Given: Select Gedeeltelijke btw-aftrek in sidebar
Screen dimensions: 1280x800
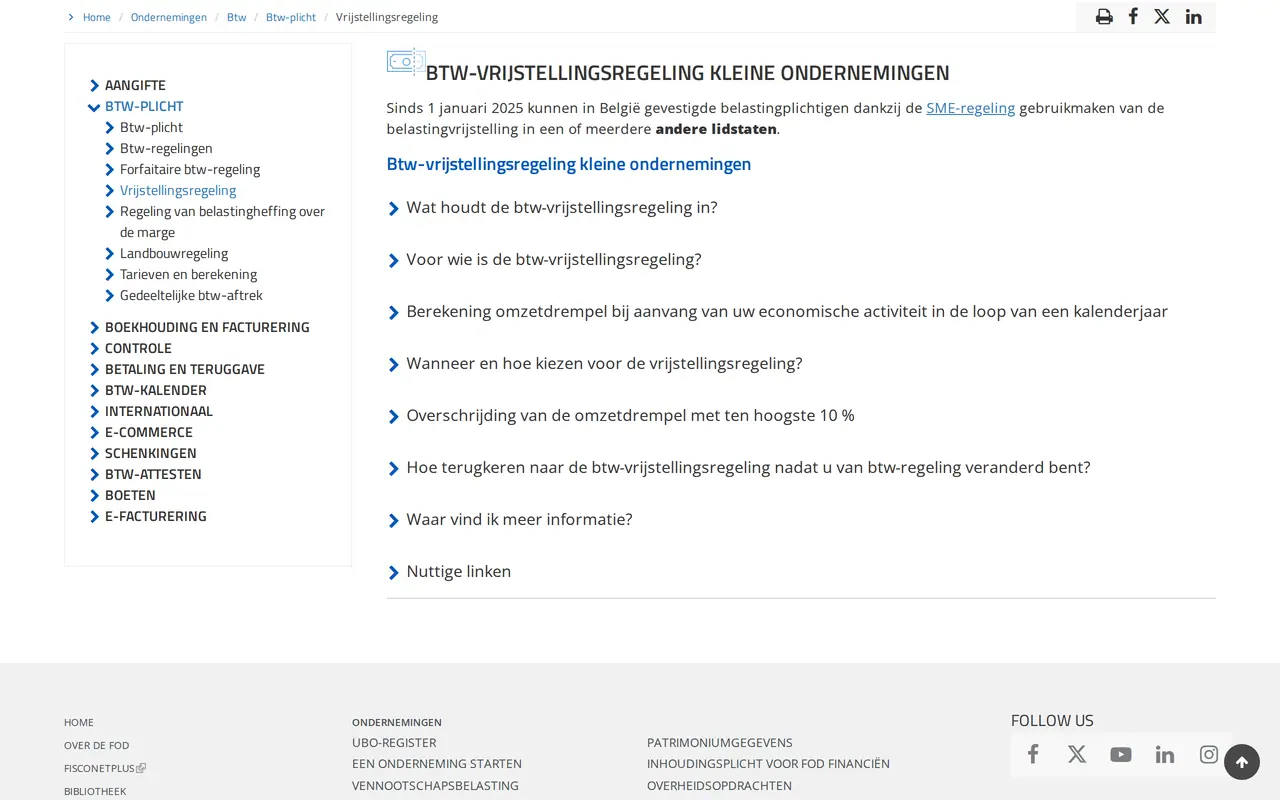Looking at the screenshot, I should 191,295.
